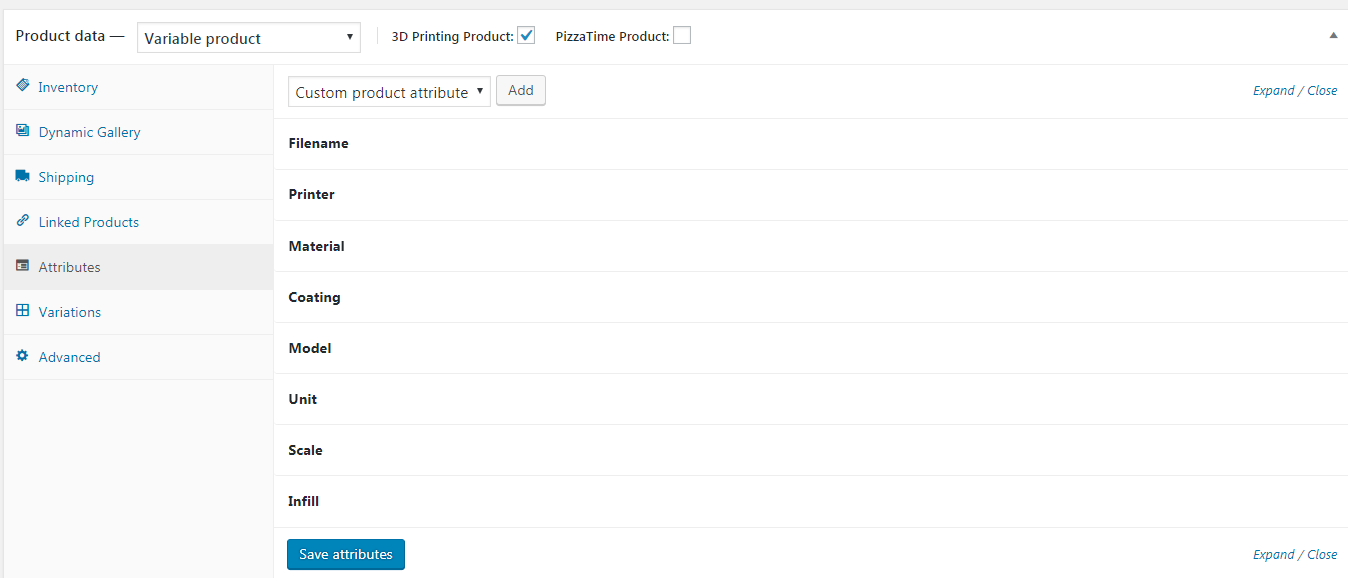1348x578 pixels.
Task: Click the Attributes list icon
Action: (23, 266)
